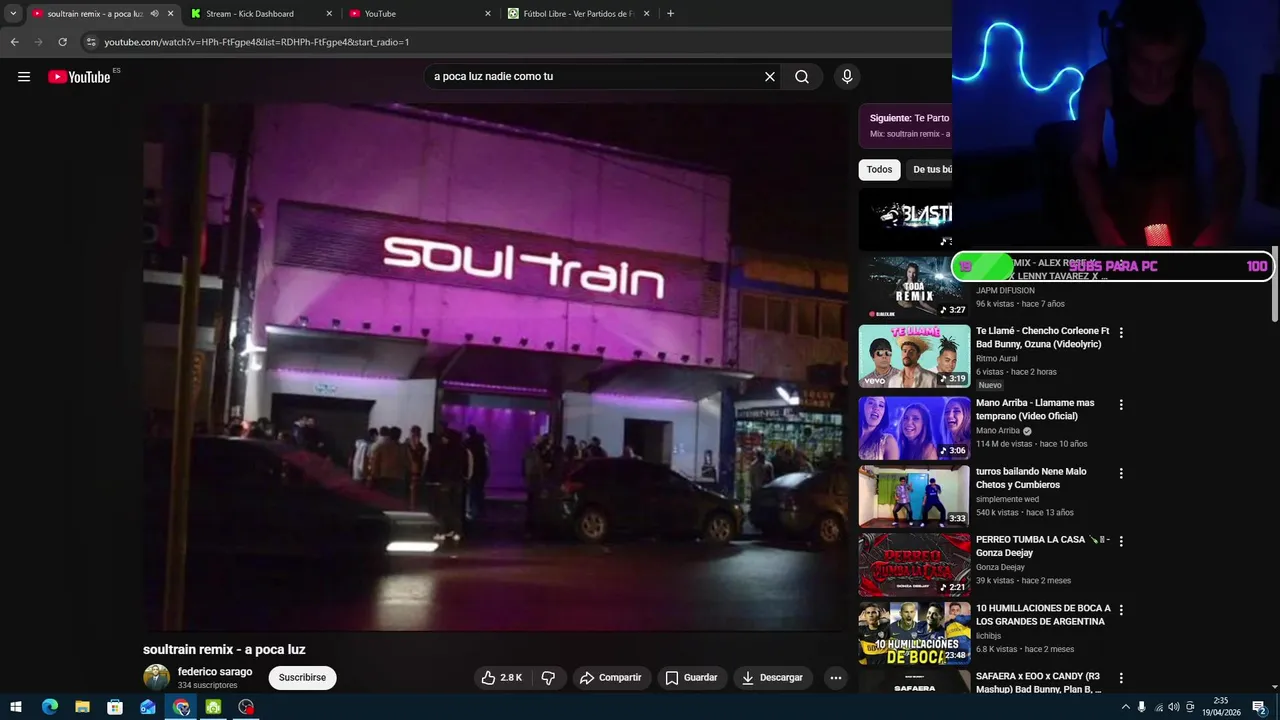
Task: Switch to the Fútbol Libre tab
Action: [578, 14]
